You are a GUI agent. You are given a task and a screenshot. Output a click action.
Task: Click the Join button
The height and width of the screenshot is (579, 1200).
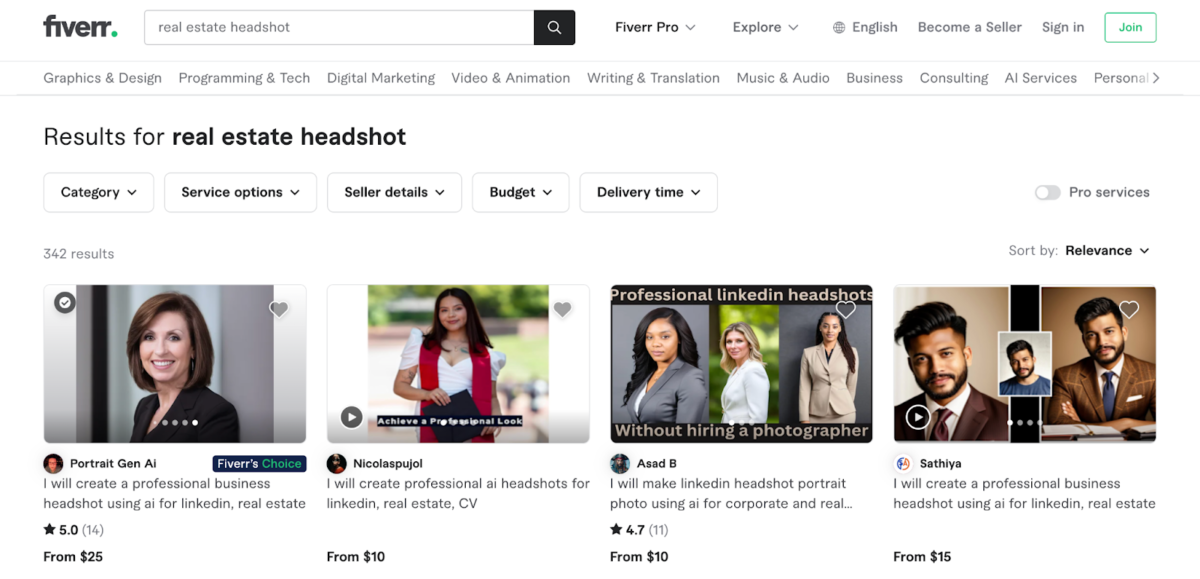click(1130, 27)
